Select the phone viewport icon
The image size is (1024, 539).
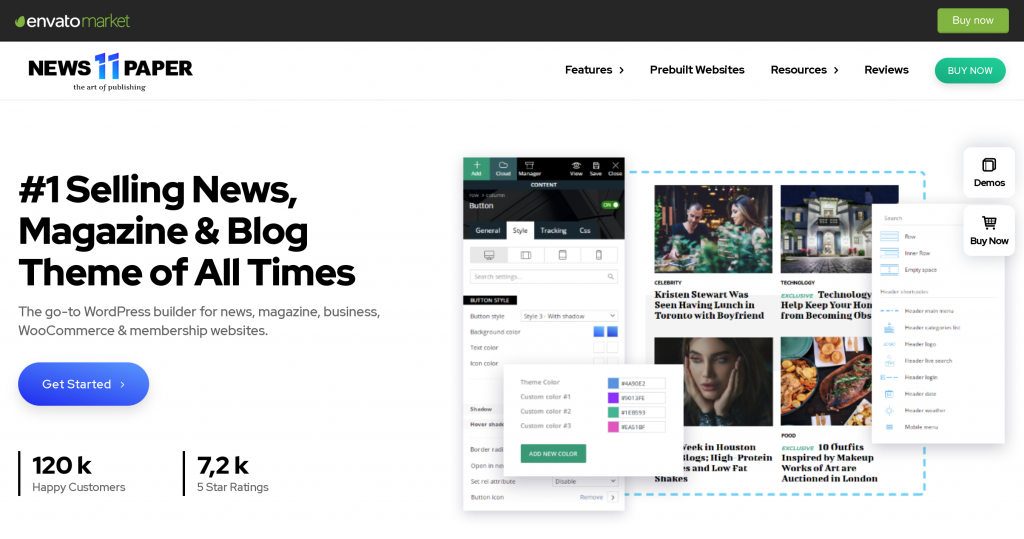599,255
